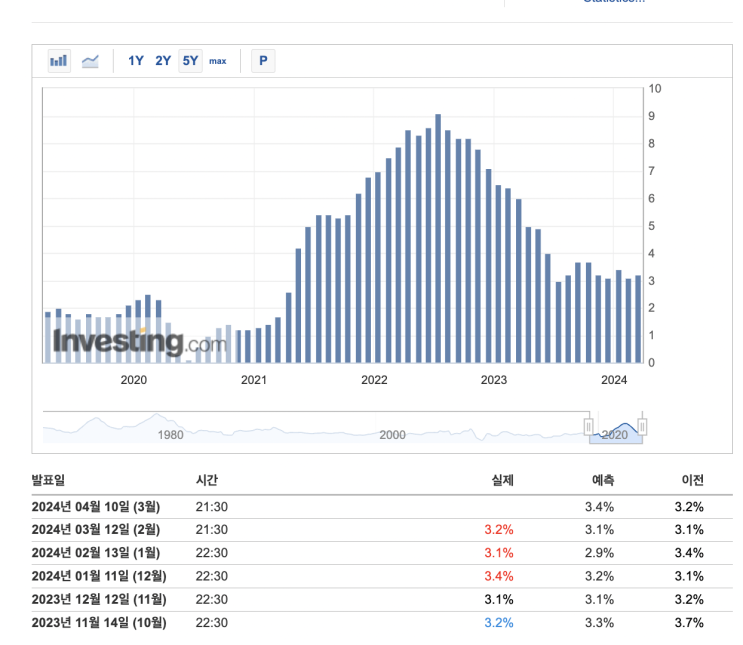Select row 2024년 03월 12일 (2월)
The height and width of the screenshot is (645, 743).
382,530
